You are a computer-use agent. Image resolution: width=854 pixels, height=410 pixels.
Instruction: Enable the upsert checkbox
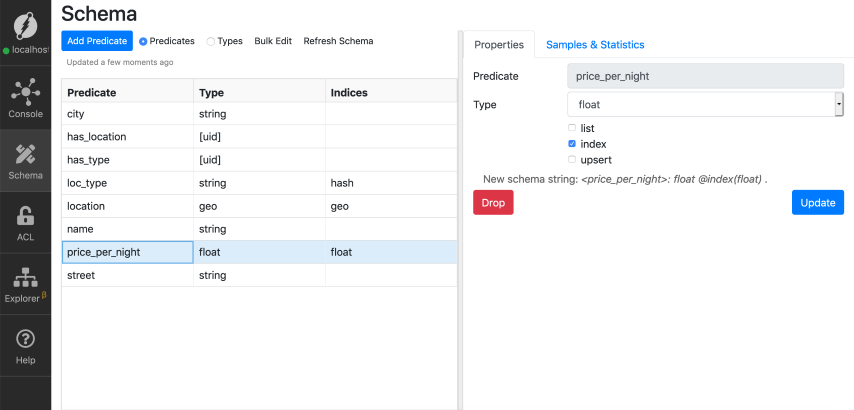[572, 160]
